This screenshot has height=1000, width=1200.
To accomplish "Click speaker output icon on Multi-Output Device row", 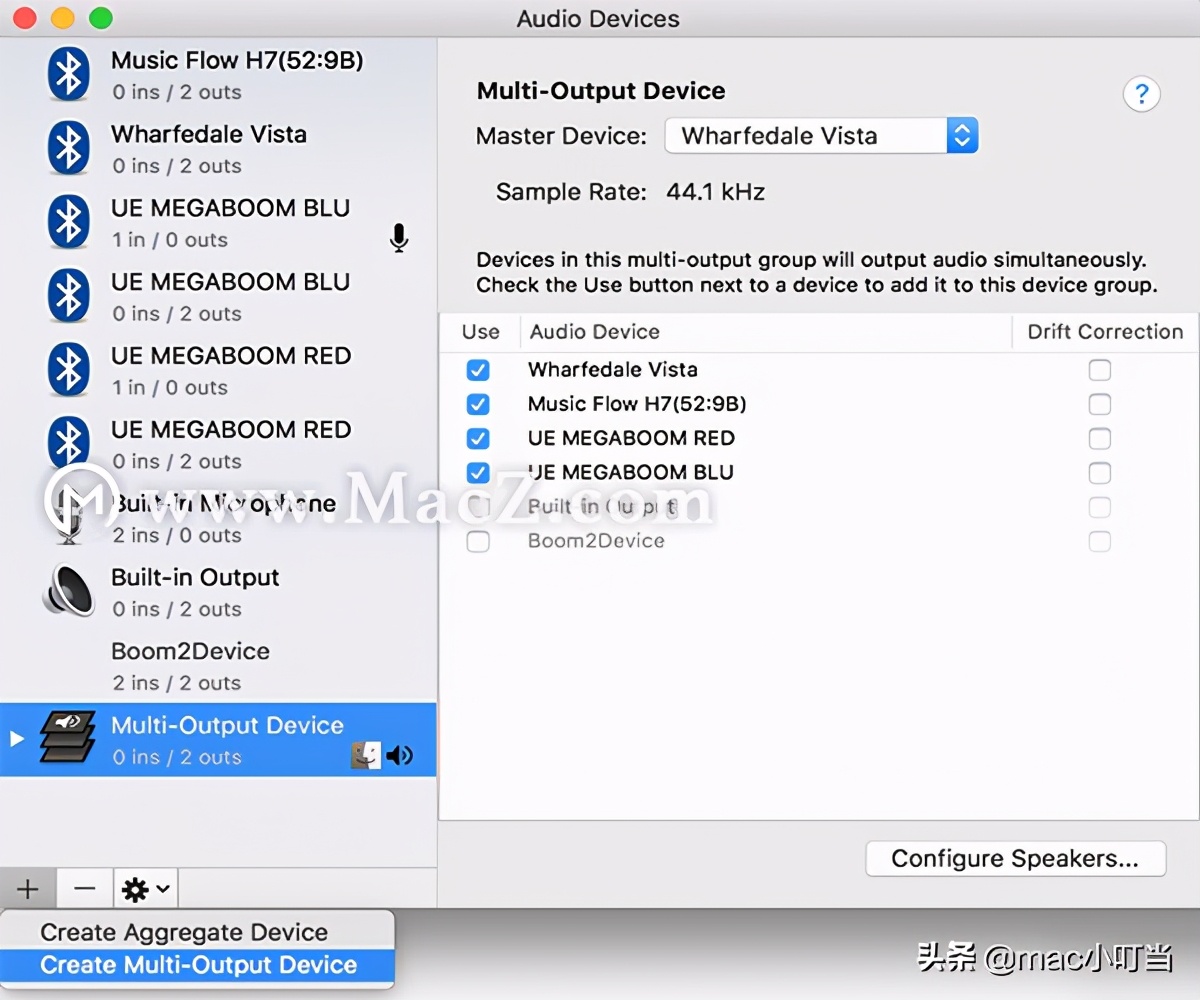I will tap(400, 755).
